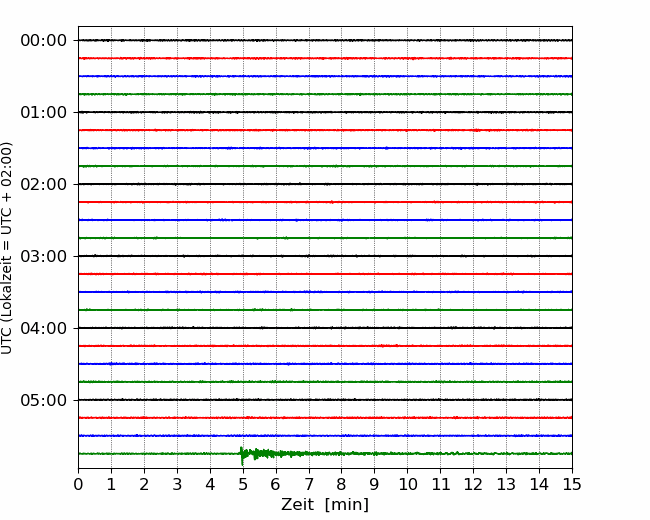Click the x-axis tick label 14

pyautogui.click(x=539, y=484)
